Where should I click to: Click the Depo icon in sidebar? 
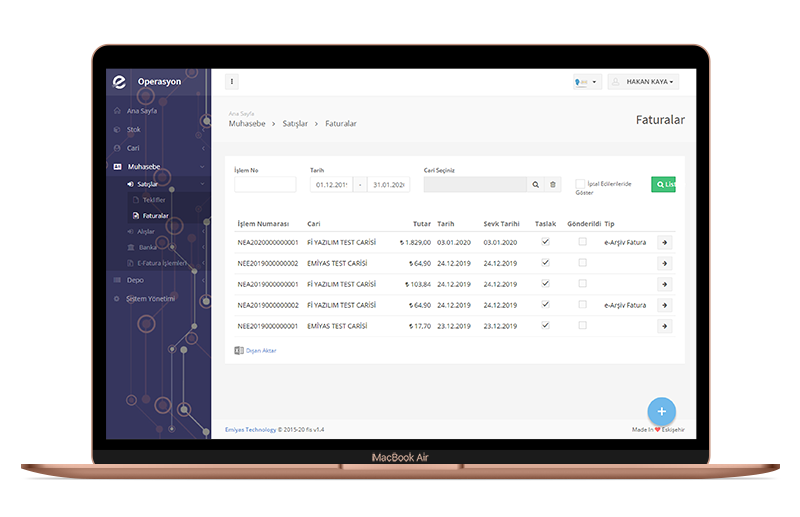point(117,280)
